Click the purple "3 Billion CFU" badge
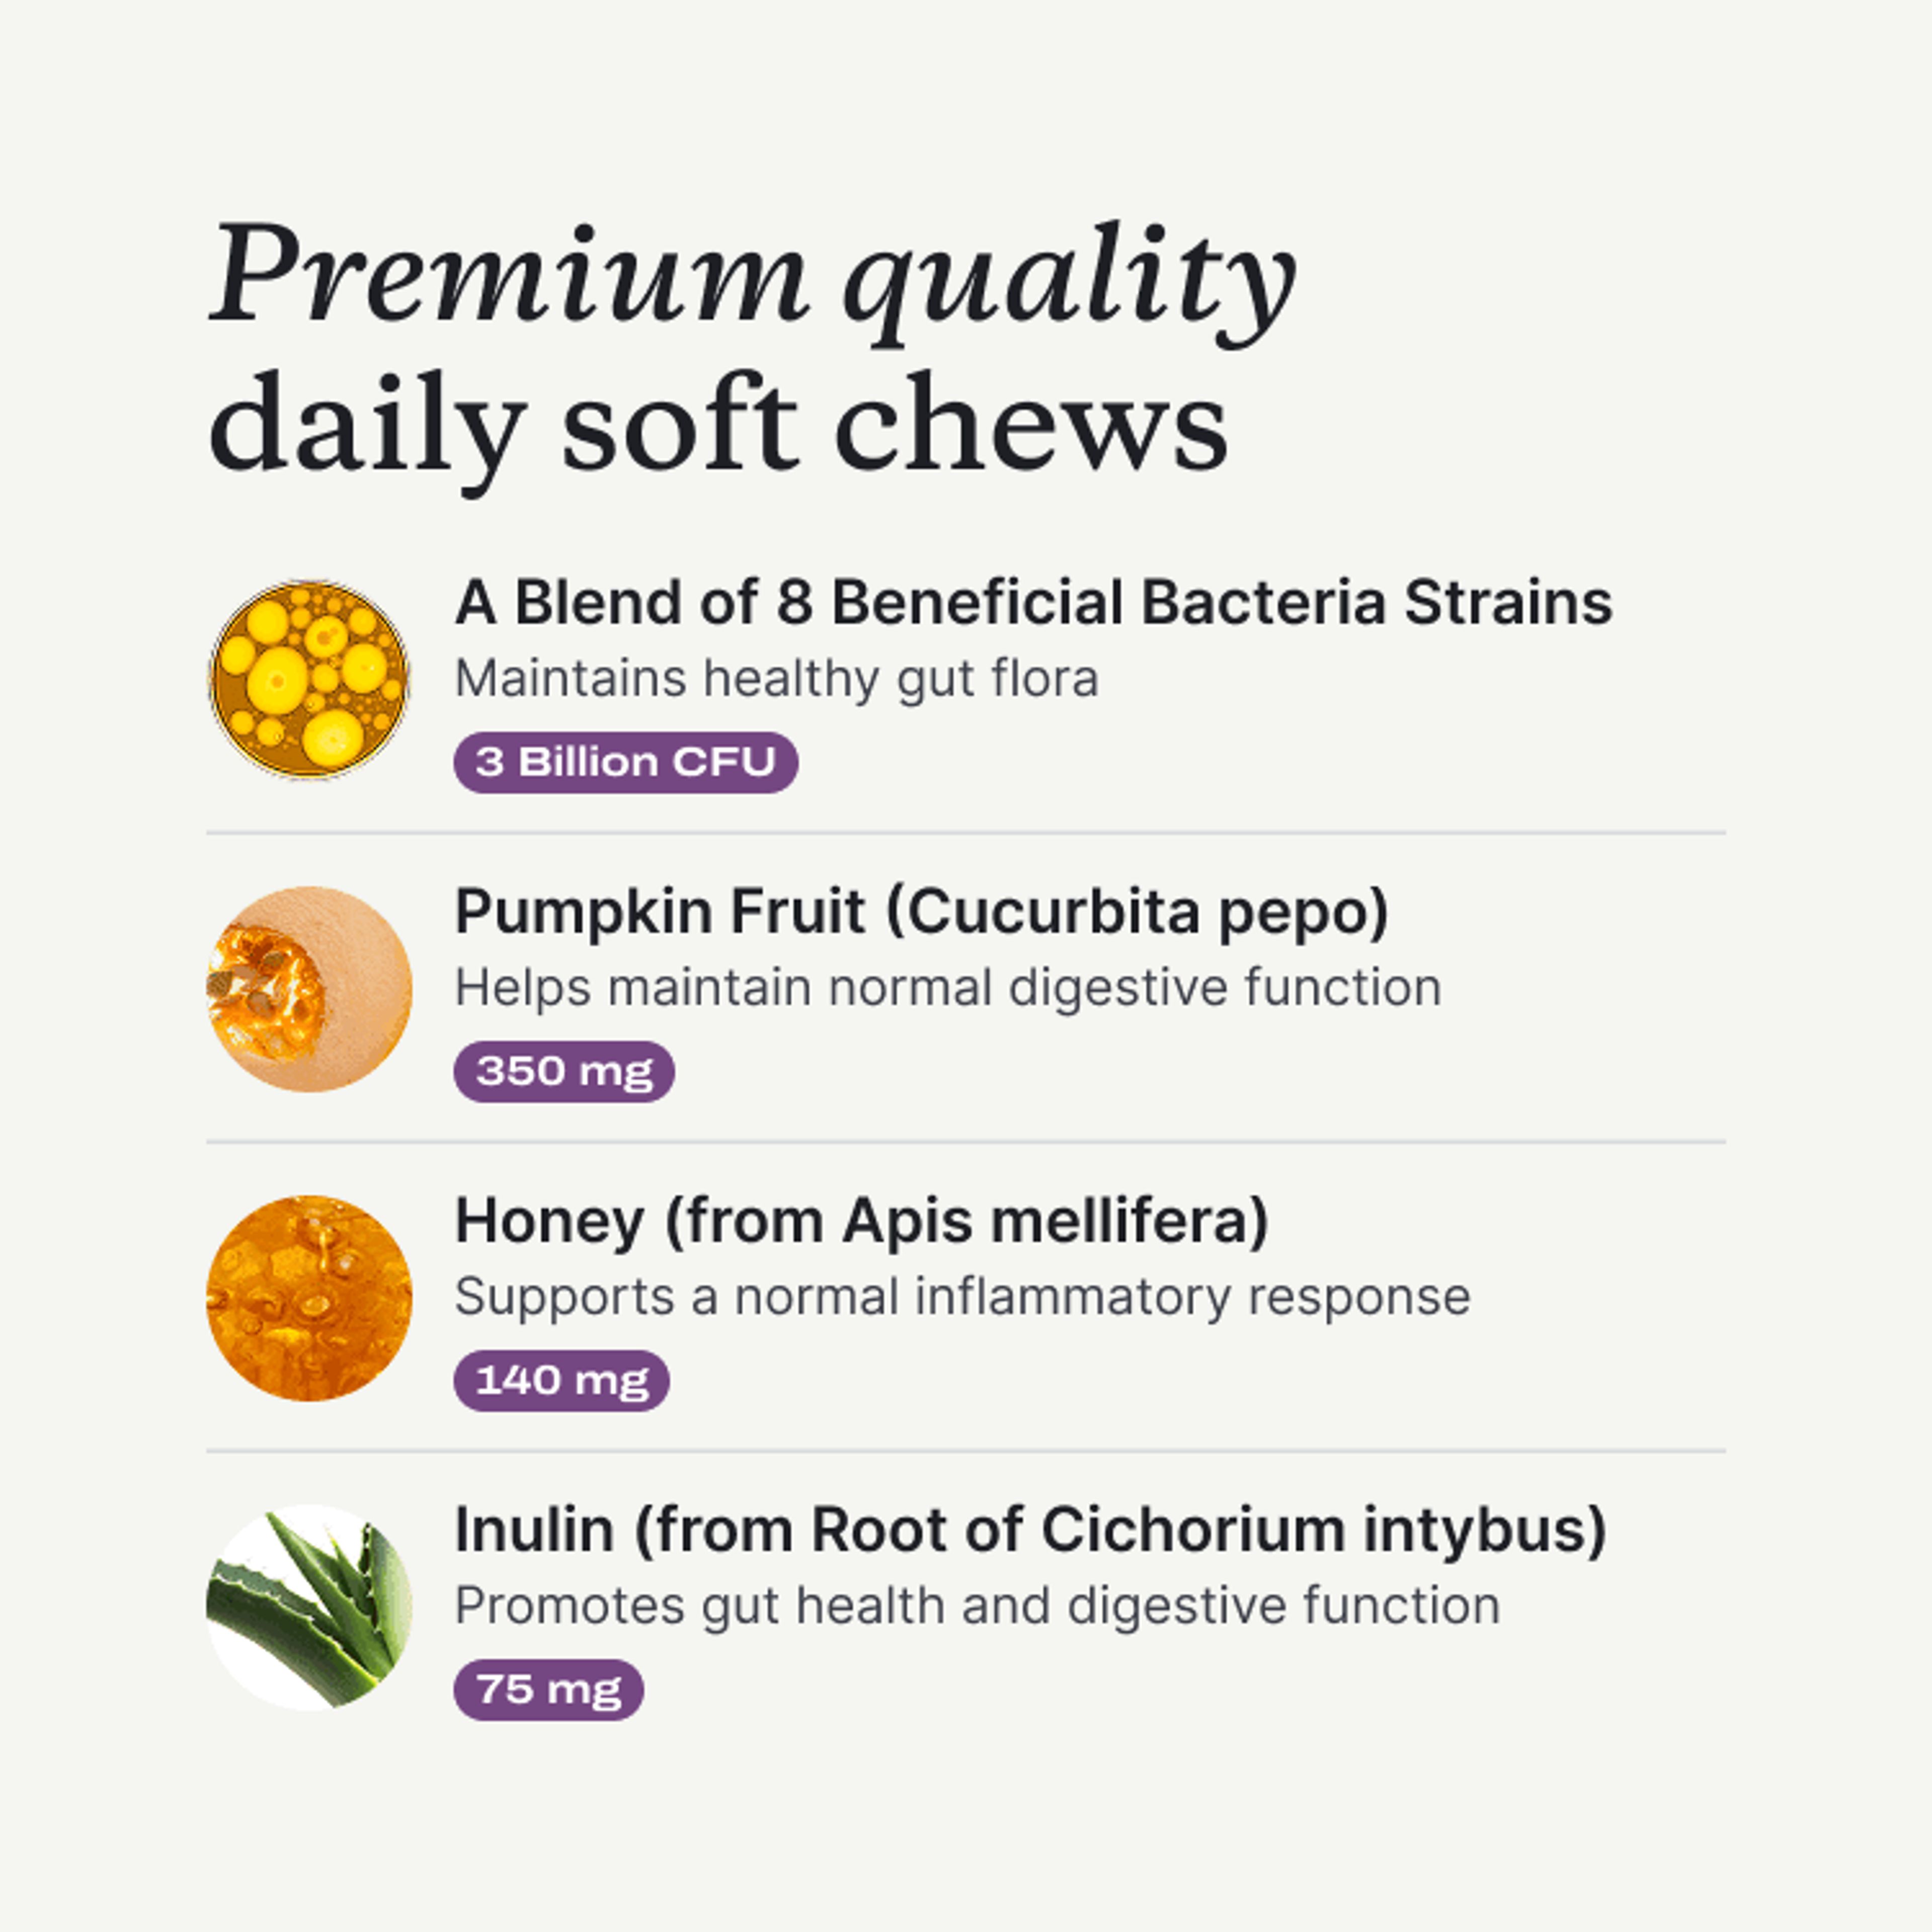 coord(625,762)
